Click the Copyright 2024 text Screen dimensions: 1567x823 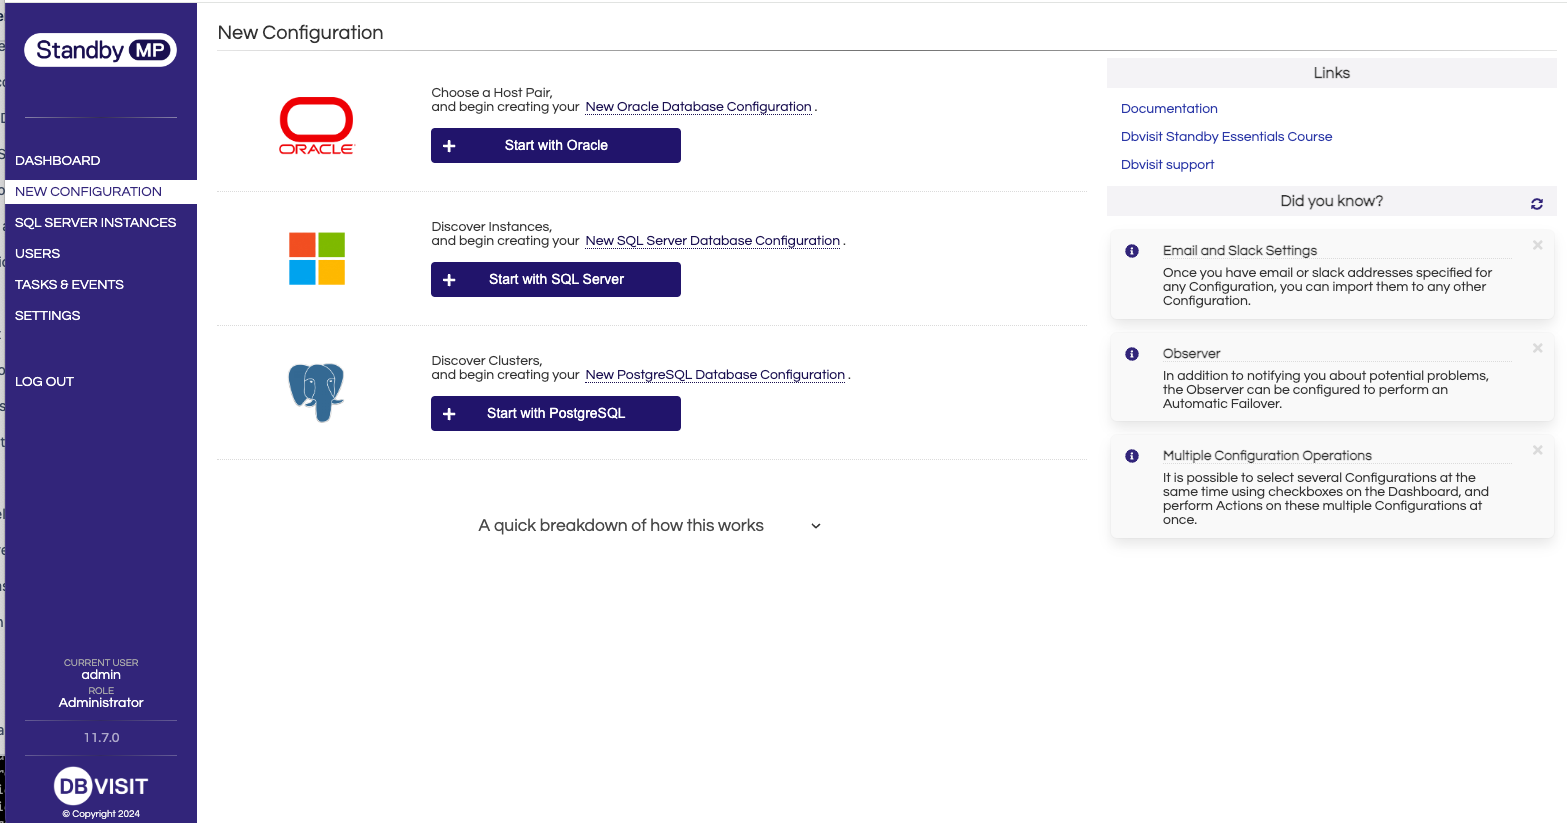click(x=101, y=814)
